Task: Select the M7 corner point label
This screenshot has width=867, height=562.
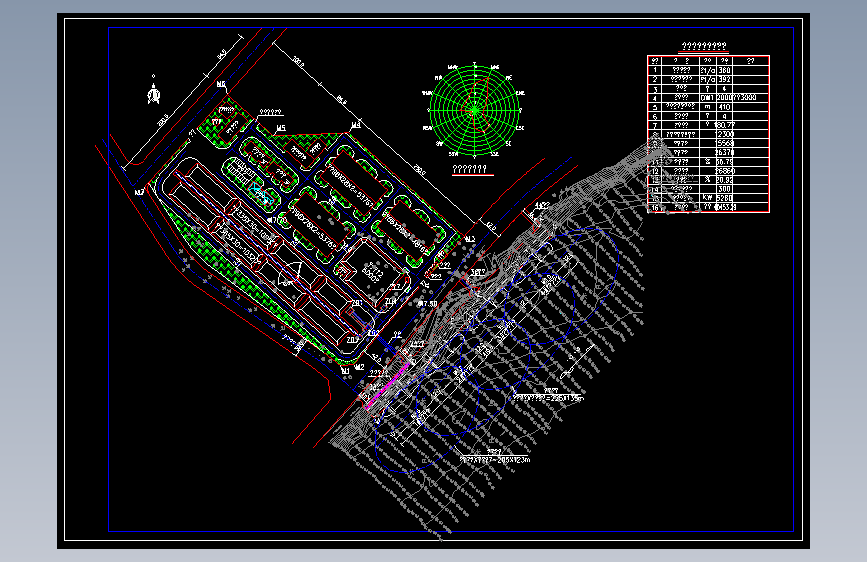Action: click(x=139, y=192)
